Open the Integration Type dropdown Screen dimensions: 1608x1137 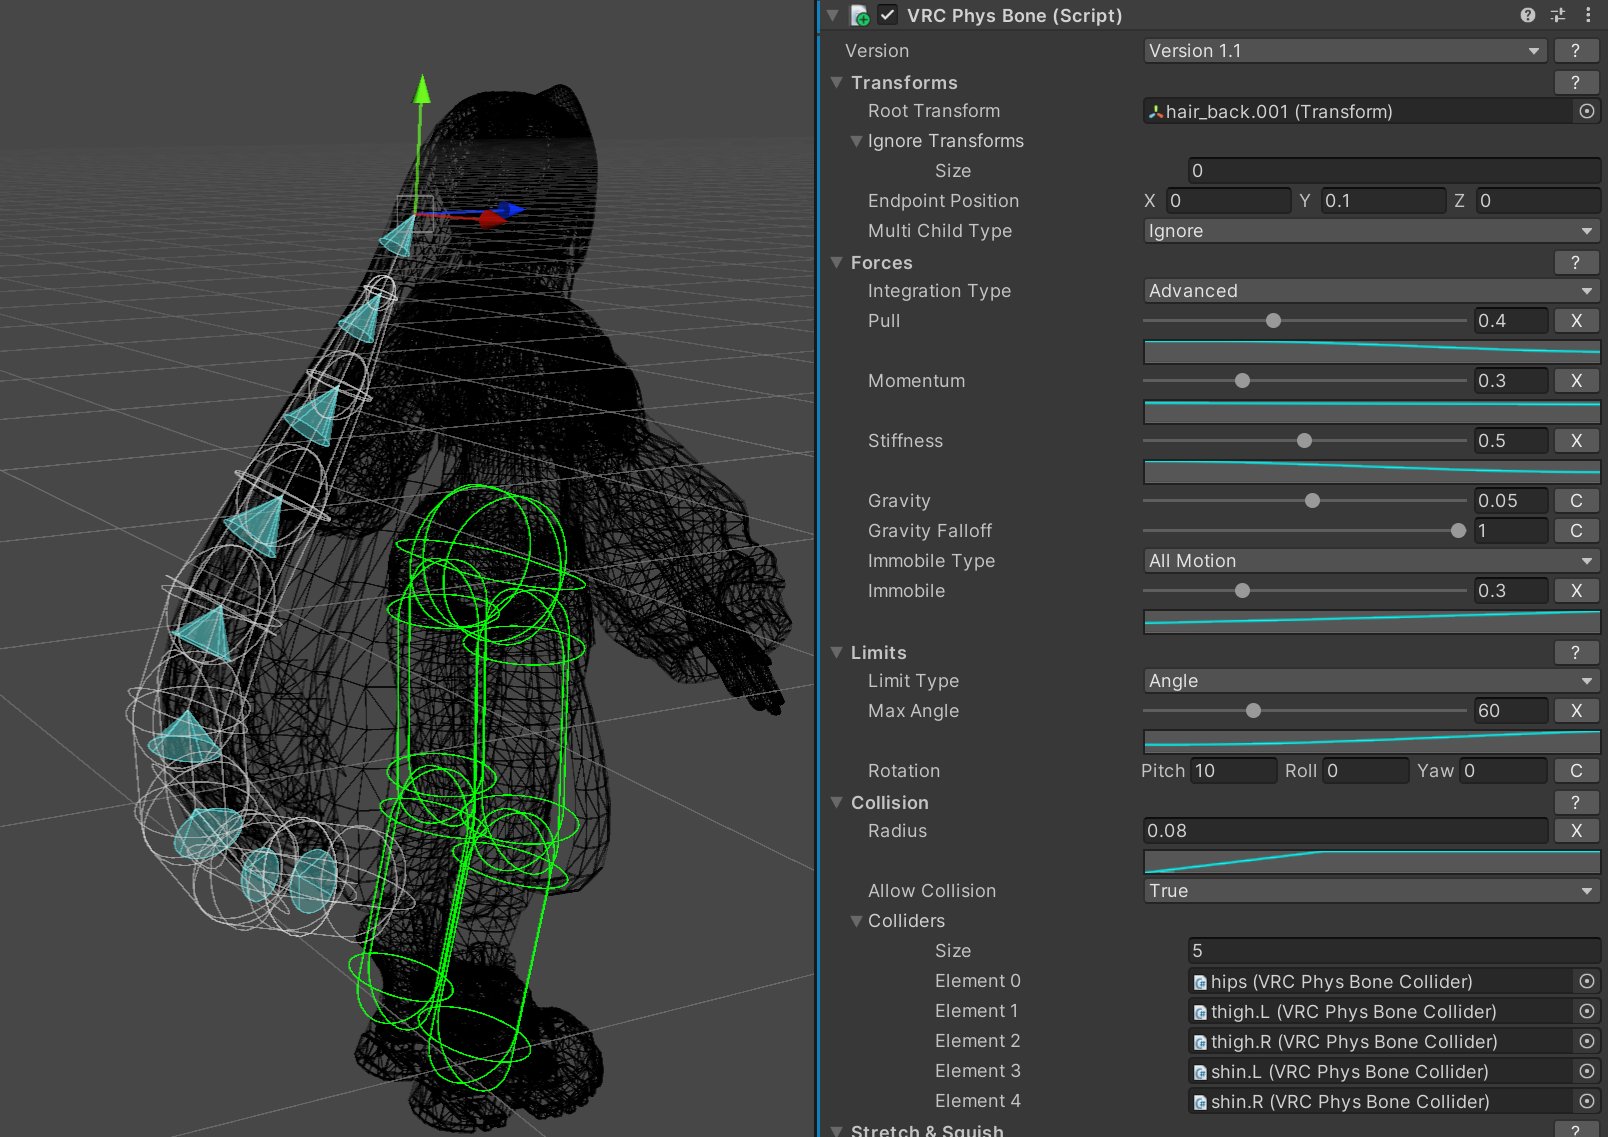click(x=1371, y=291)
